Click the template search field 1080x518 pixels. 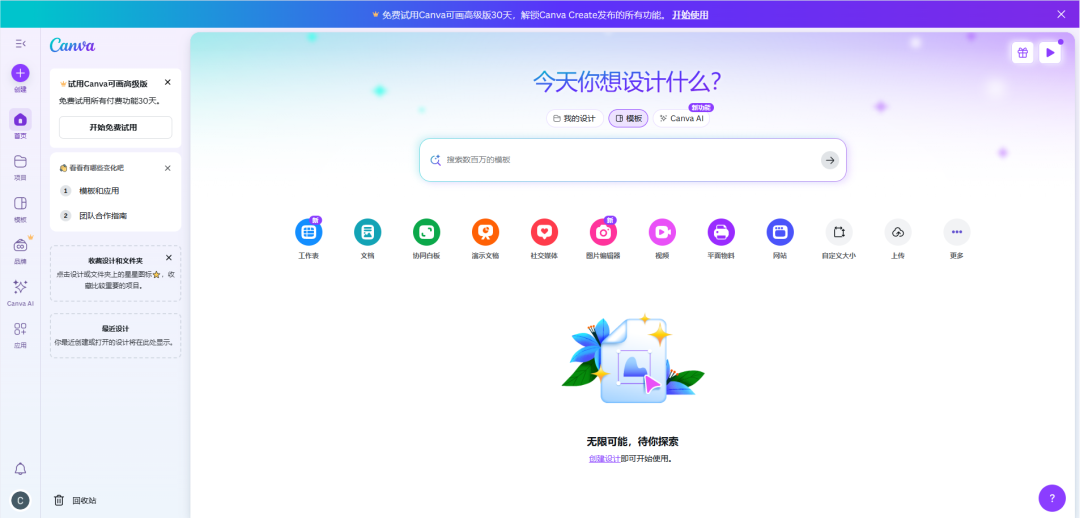coord(632,160)
